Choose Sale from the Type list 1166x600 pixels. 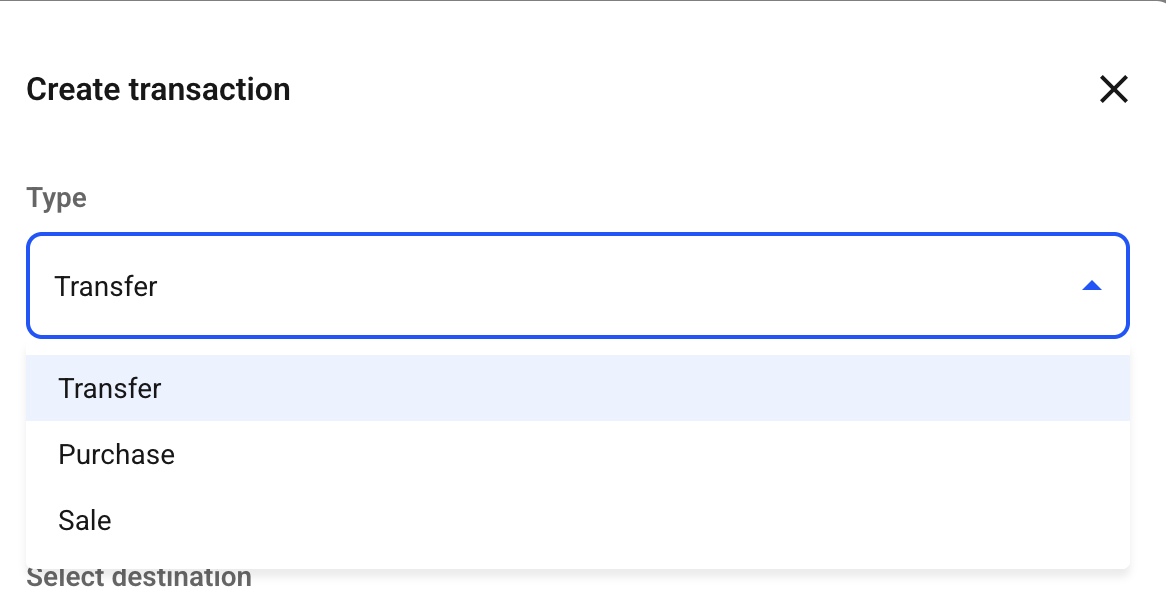[x=578, y=520]
